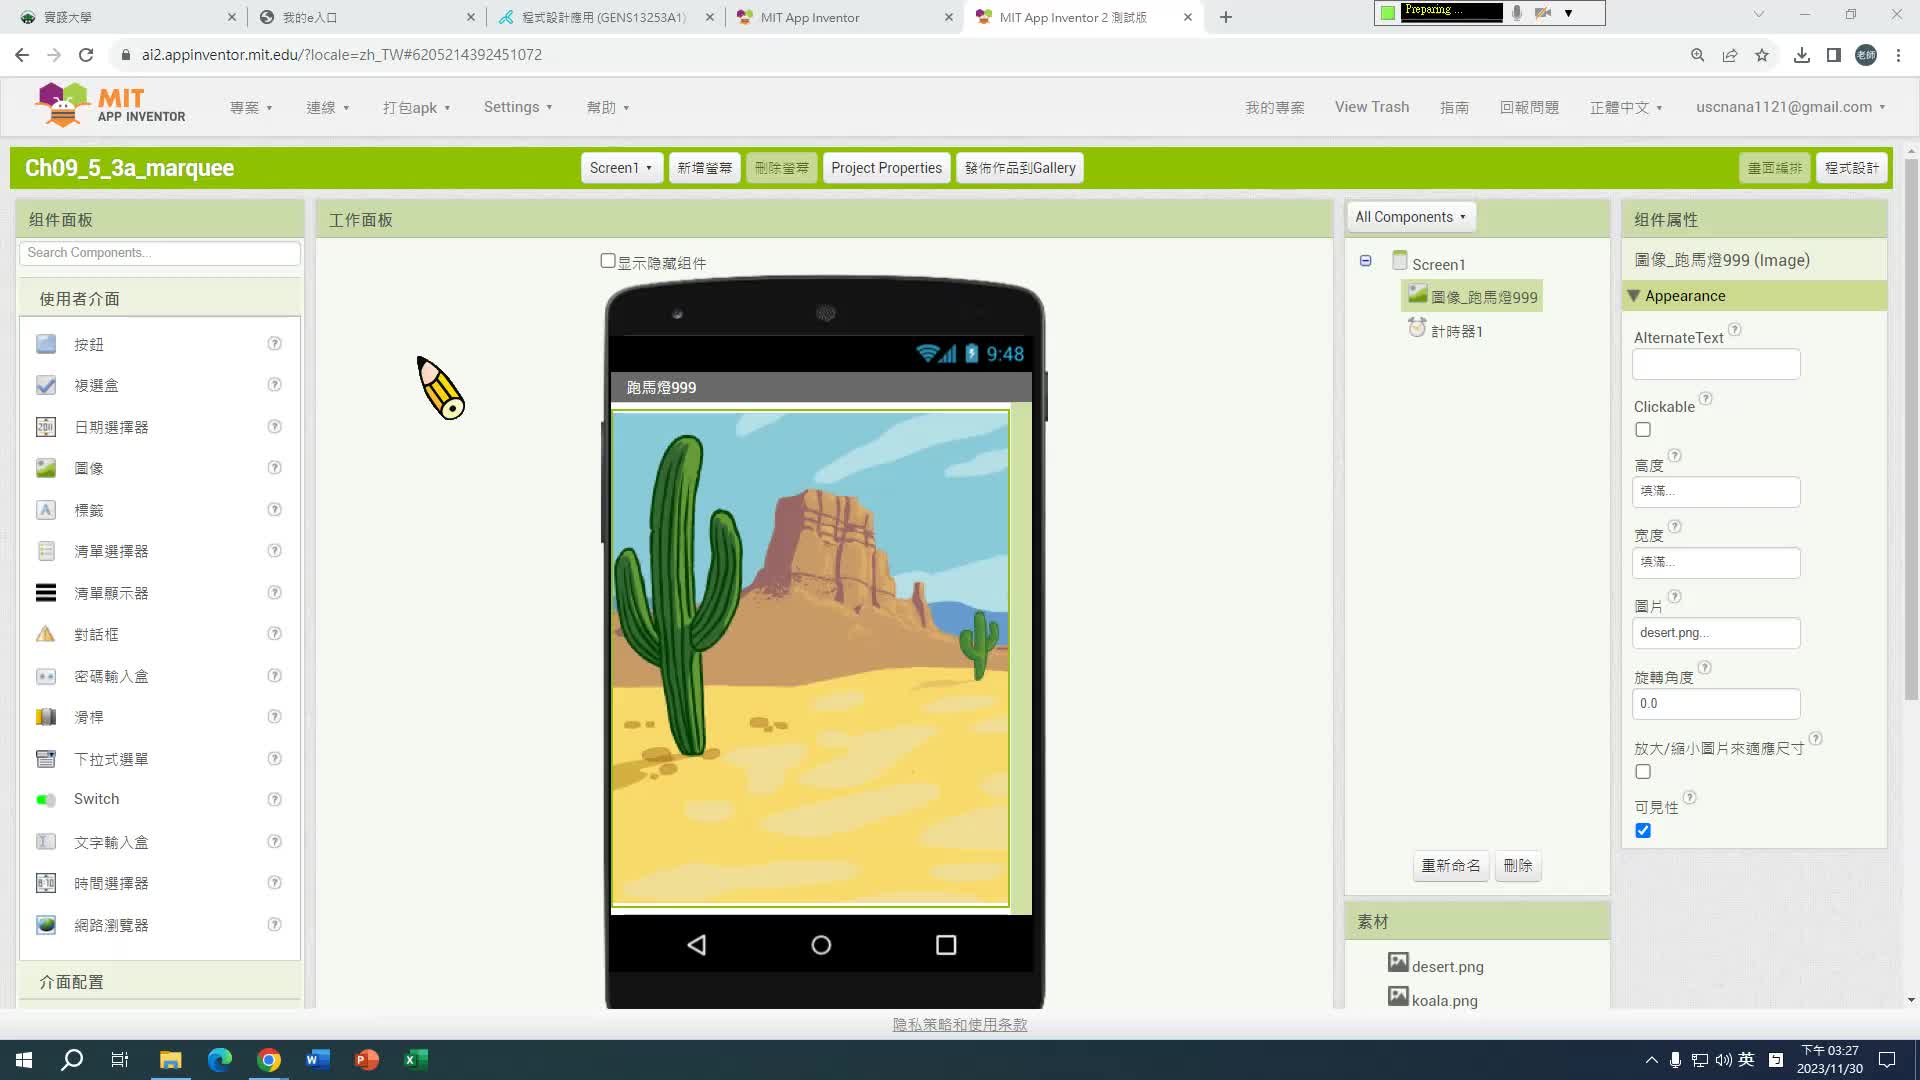Open Project Properties
The image size is (1920, 1080).
[886, 168]
